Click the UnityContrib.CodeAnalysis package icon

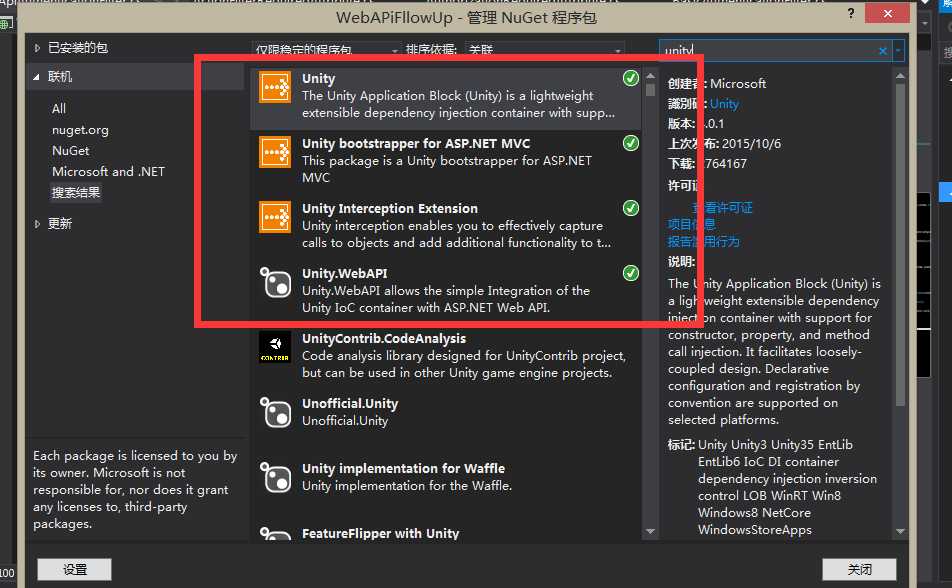[x=275, y=347]
